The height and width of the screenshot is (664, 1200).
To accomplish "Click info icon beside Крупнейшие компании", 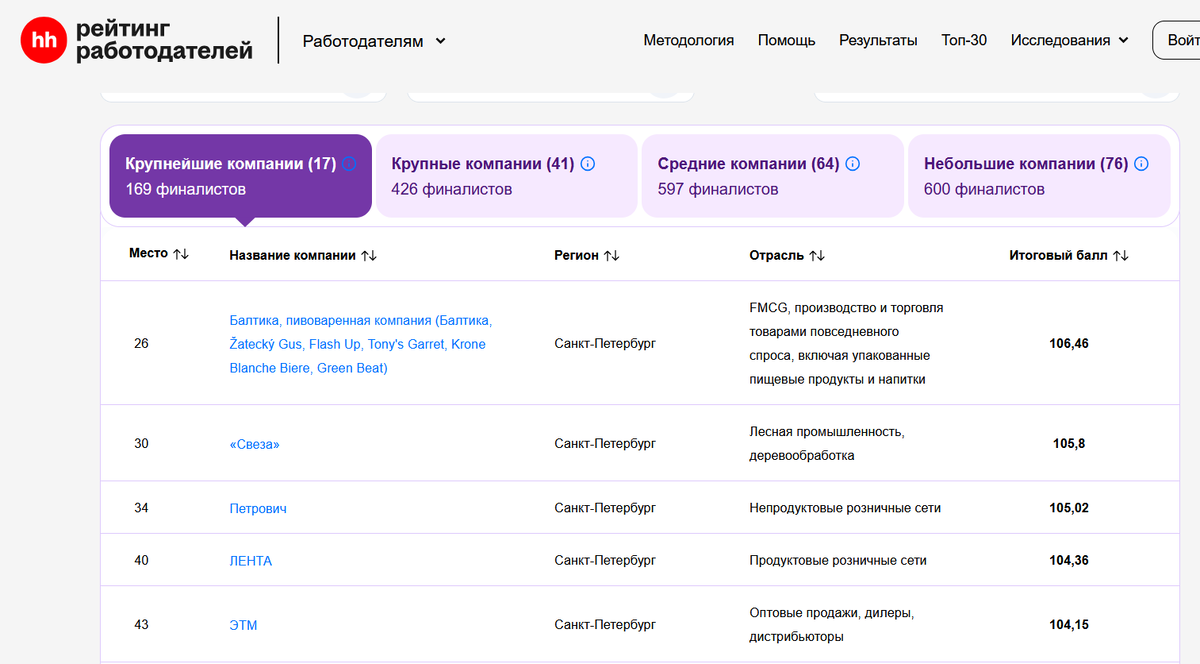I will click(349, 164).
